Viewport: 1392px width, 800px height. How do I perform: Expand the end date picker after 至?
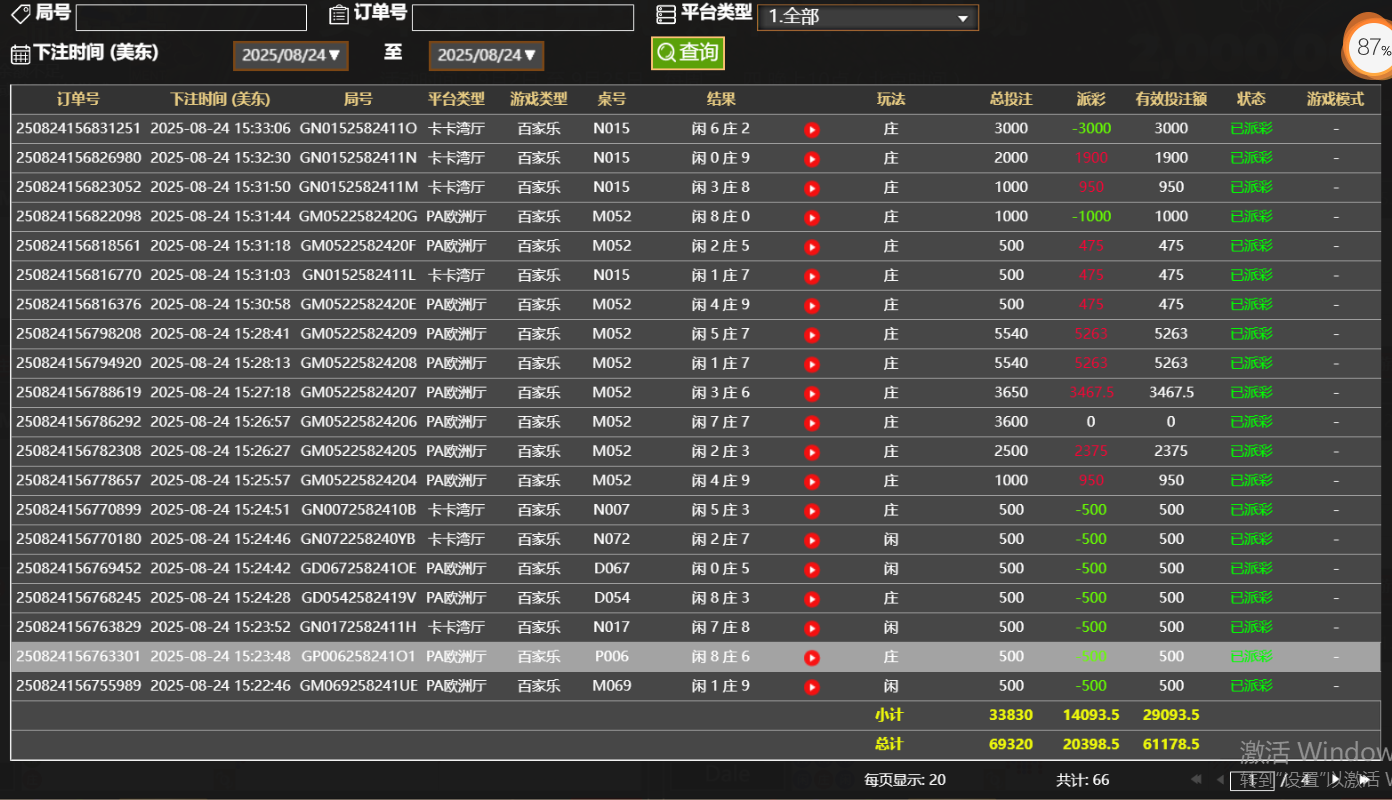tap(486, 56)
